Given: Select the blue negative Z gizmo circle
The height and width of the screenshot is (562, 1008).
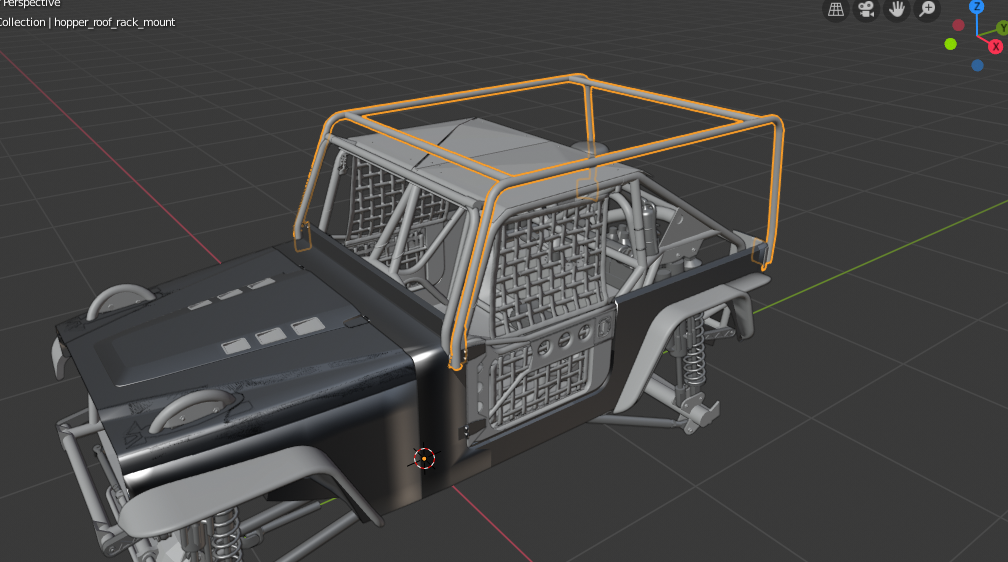Looking at the screenshot, I should pos(977,65).
